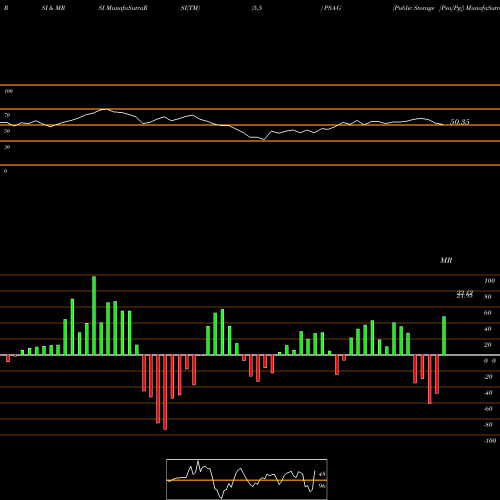500x500 pixels.
Task: Click the 'Public Storage' title text
Action: (x=414, y=8)
